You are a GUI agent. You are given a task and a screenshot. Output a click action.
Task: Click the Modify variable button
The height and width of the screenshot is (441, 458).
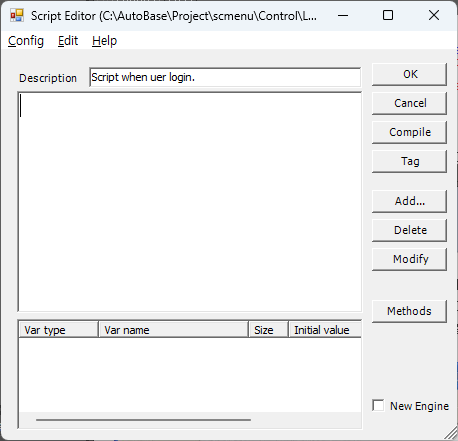(409, 259)
